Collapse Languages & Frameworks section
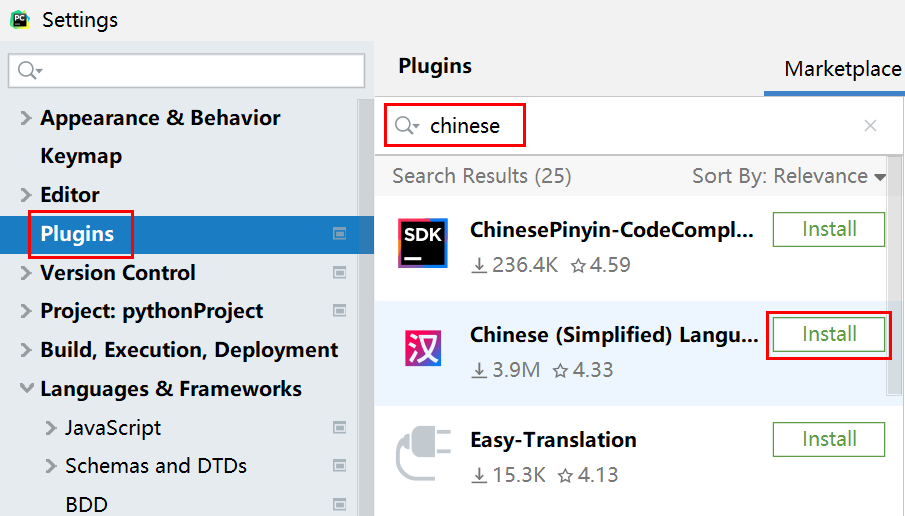Screen dimensions: 905x516 [x=27, y=388]
